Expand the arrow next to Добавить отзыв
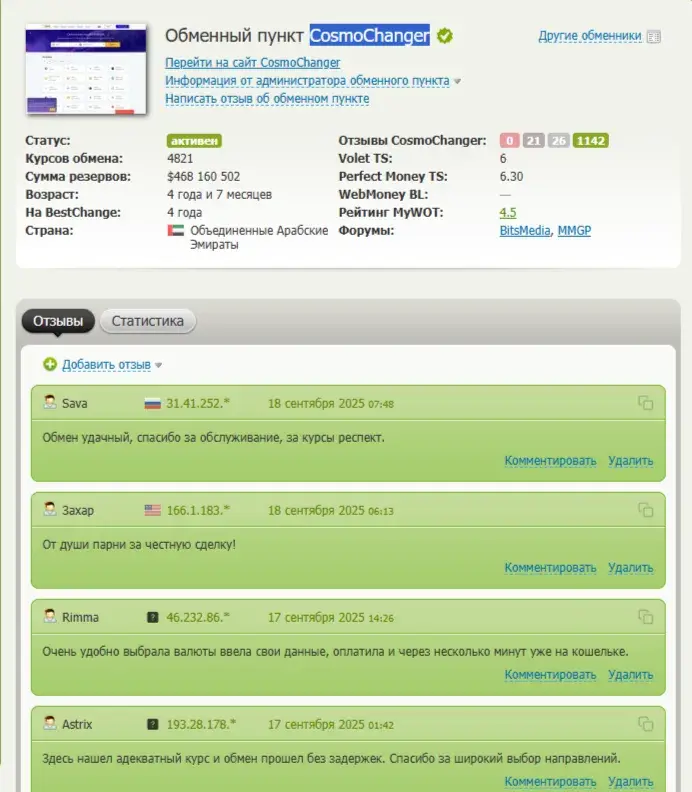 159,365
